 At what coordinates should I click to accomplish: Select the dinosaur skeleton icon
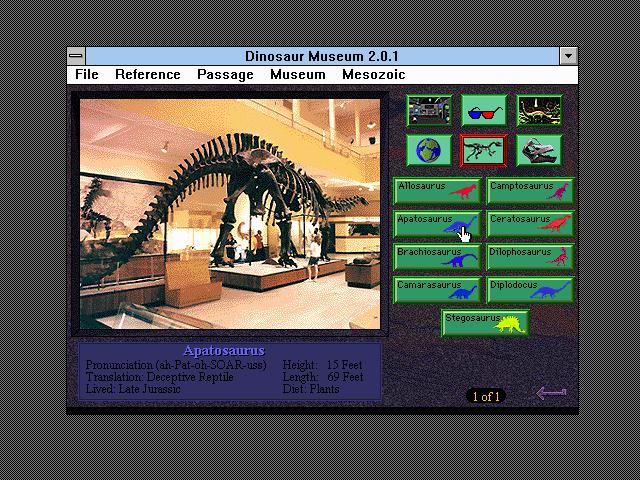pyautogui.click(x=484, y=150)
